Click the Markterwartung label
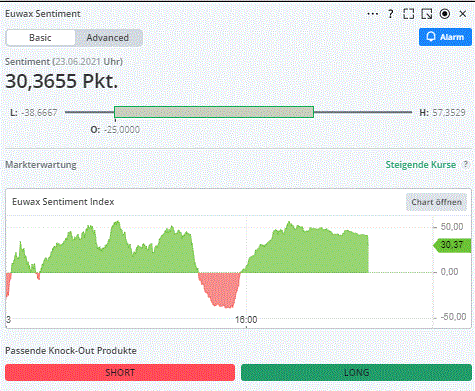The image size is (475, 391). (41, 165)
